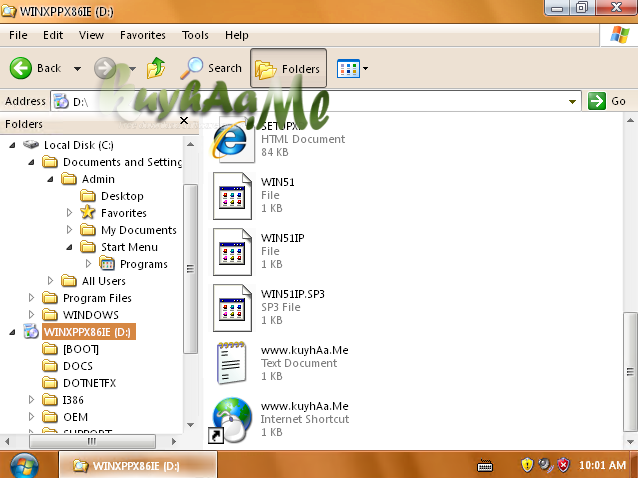Select www.kuyhAa.Me Internet Shortcut icon
638x478 pixels.
click(232, 420)
